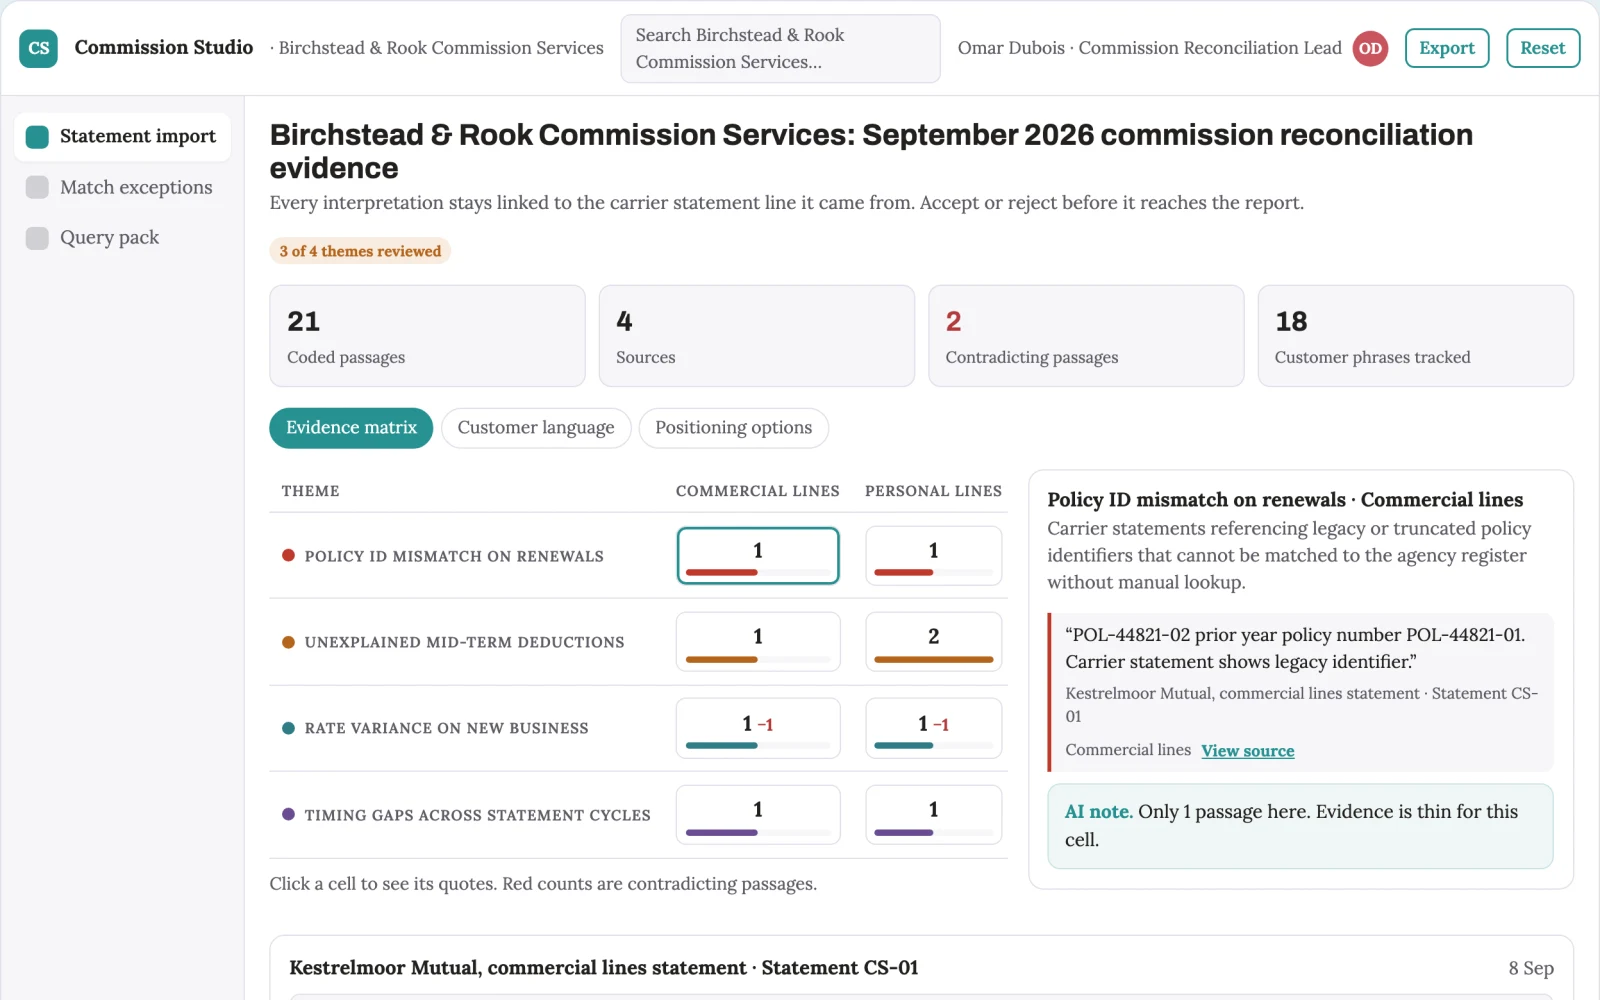Click the teal dot beside Rate variance
The image size is (1600, 1000).
[x=288, y=728]
